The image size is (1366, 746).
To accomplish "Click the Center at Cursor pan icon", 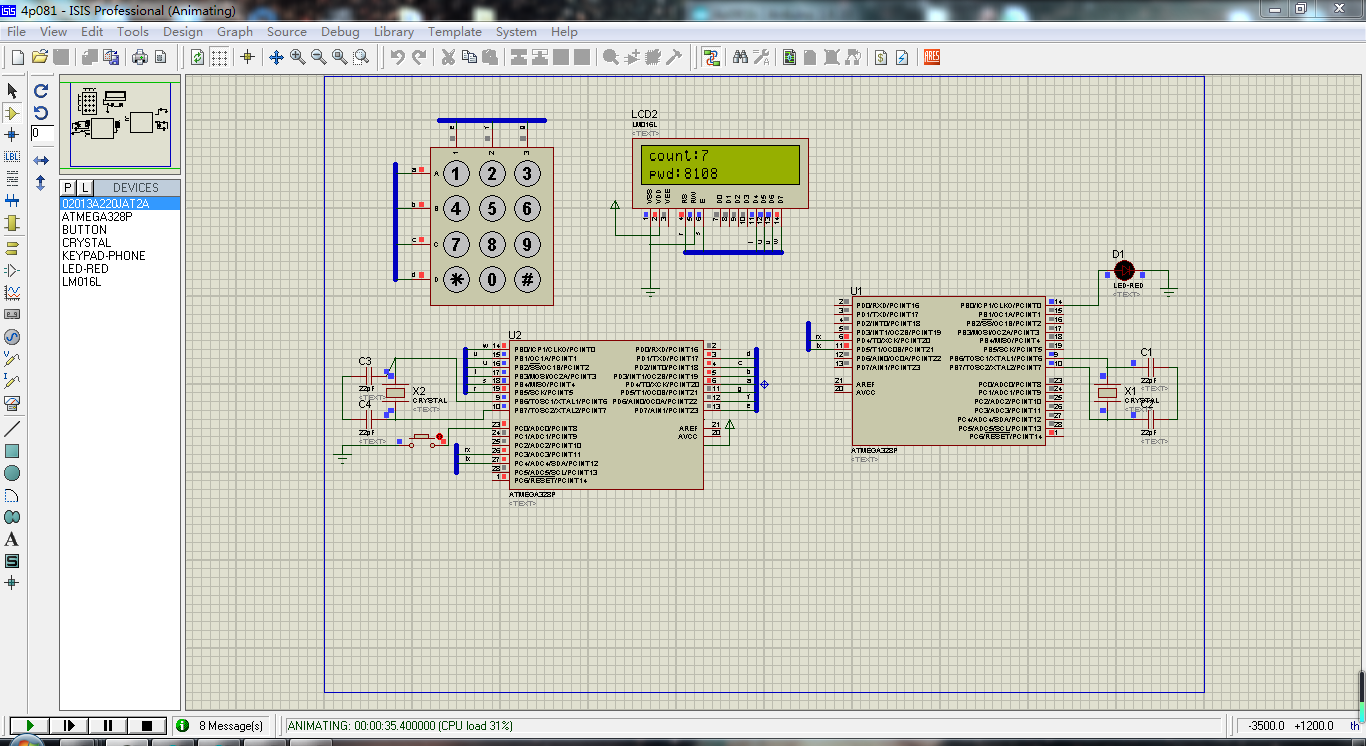I will [x=276, y=57].
